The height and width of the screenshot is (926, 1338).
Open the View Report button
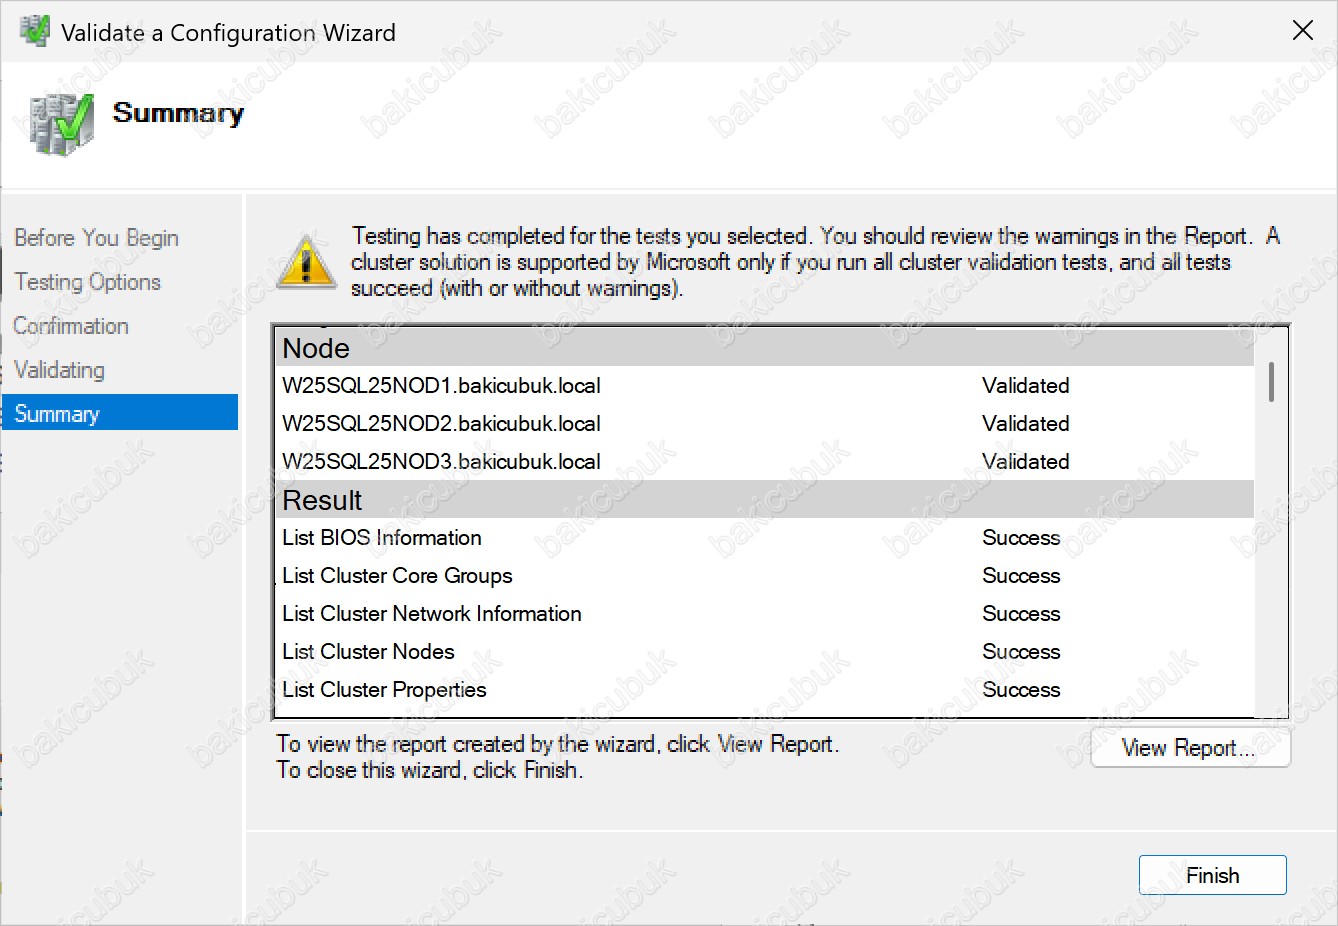1190,748
